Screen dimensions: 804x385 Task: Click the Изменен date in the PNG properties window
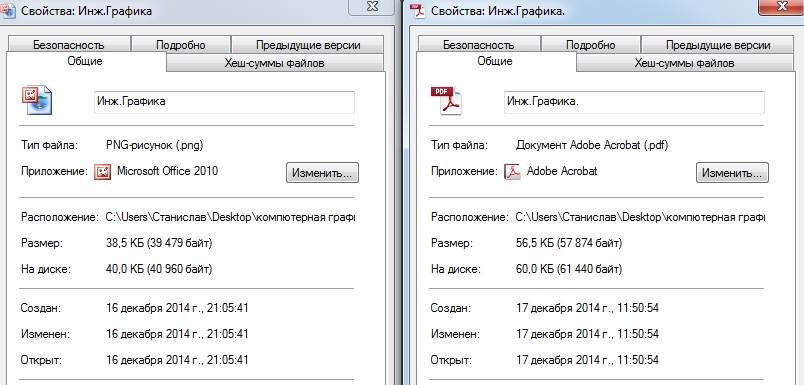(x=177, y=334)
